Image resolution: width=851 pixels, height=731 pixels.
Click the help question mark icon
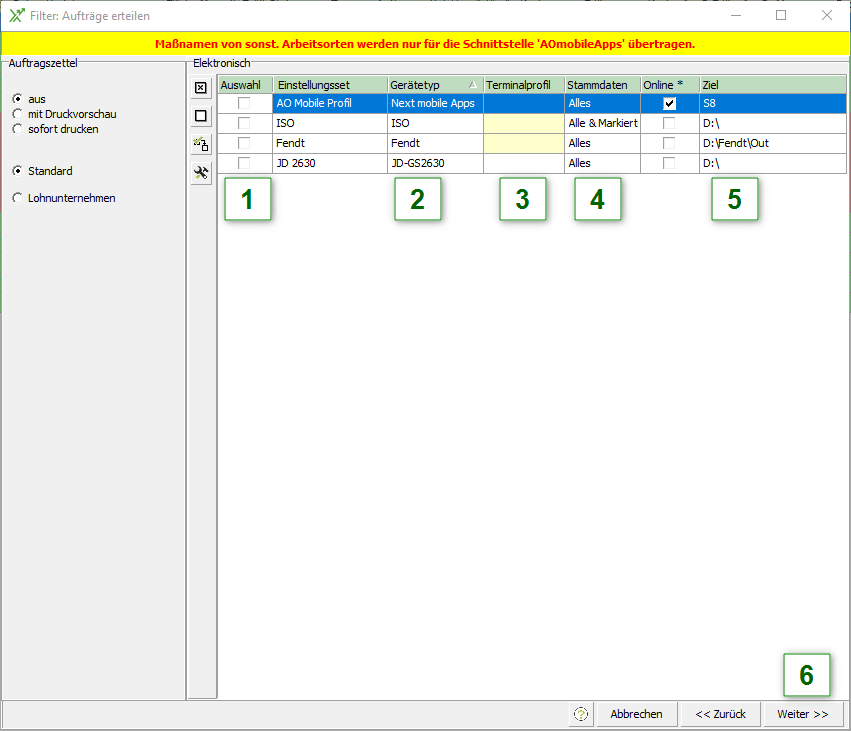tap(581, 714)
